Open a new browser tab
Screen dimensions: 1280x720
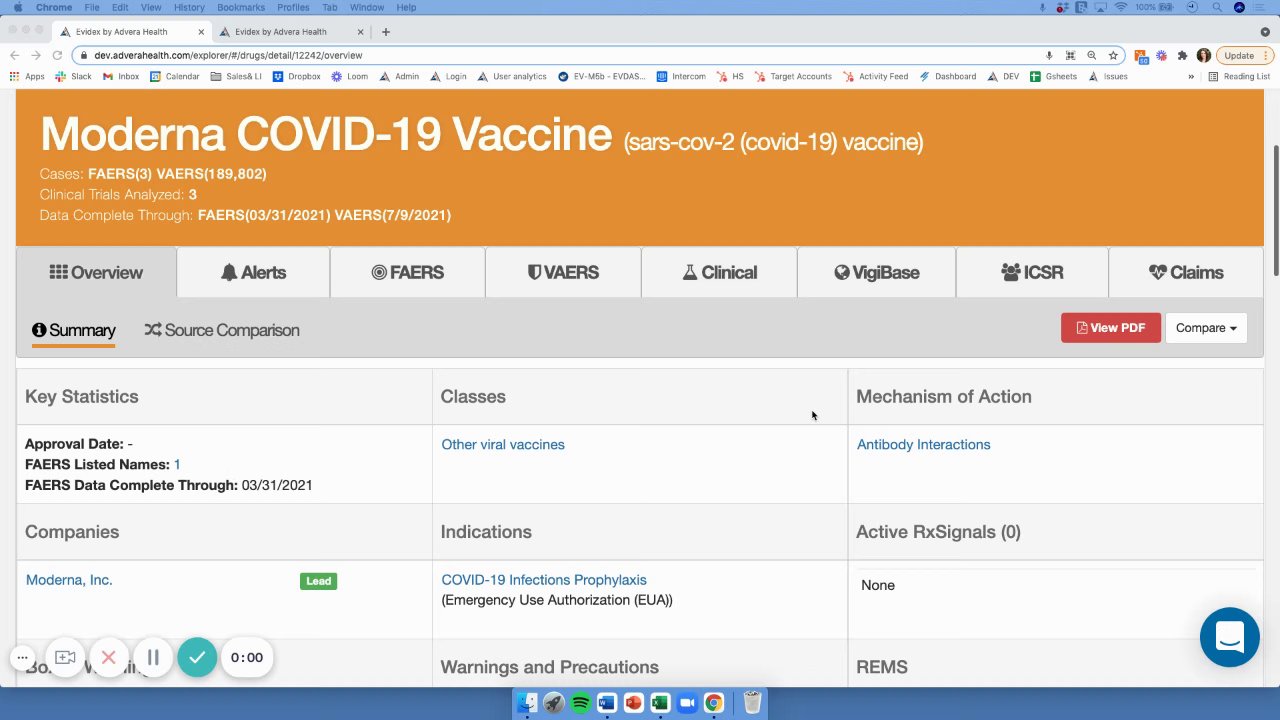click(x=386, y=31)
